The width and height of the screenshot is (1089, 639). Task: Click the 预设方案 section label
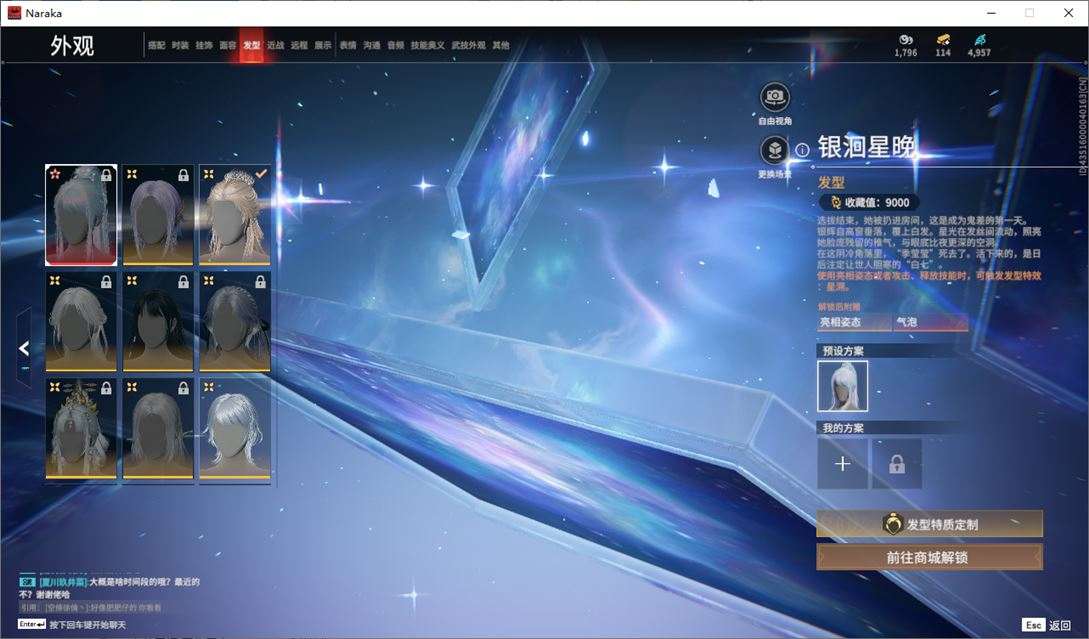coord(843,351)
